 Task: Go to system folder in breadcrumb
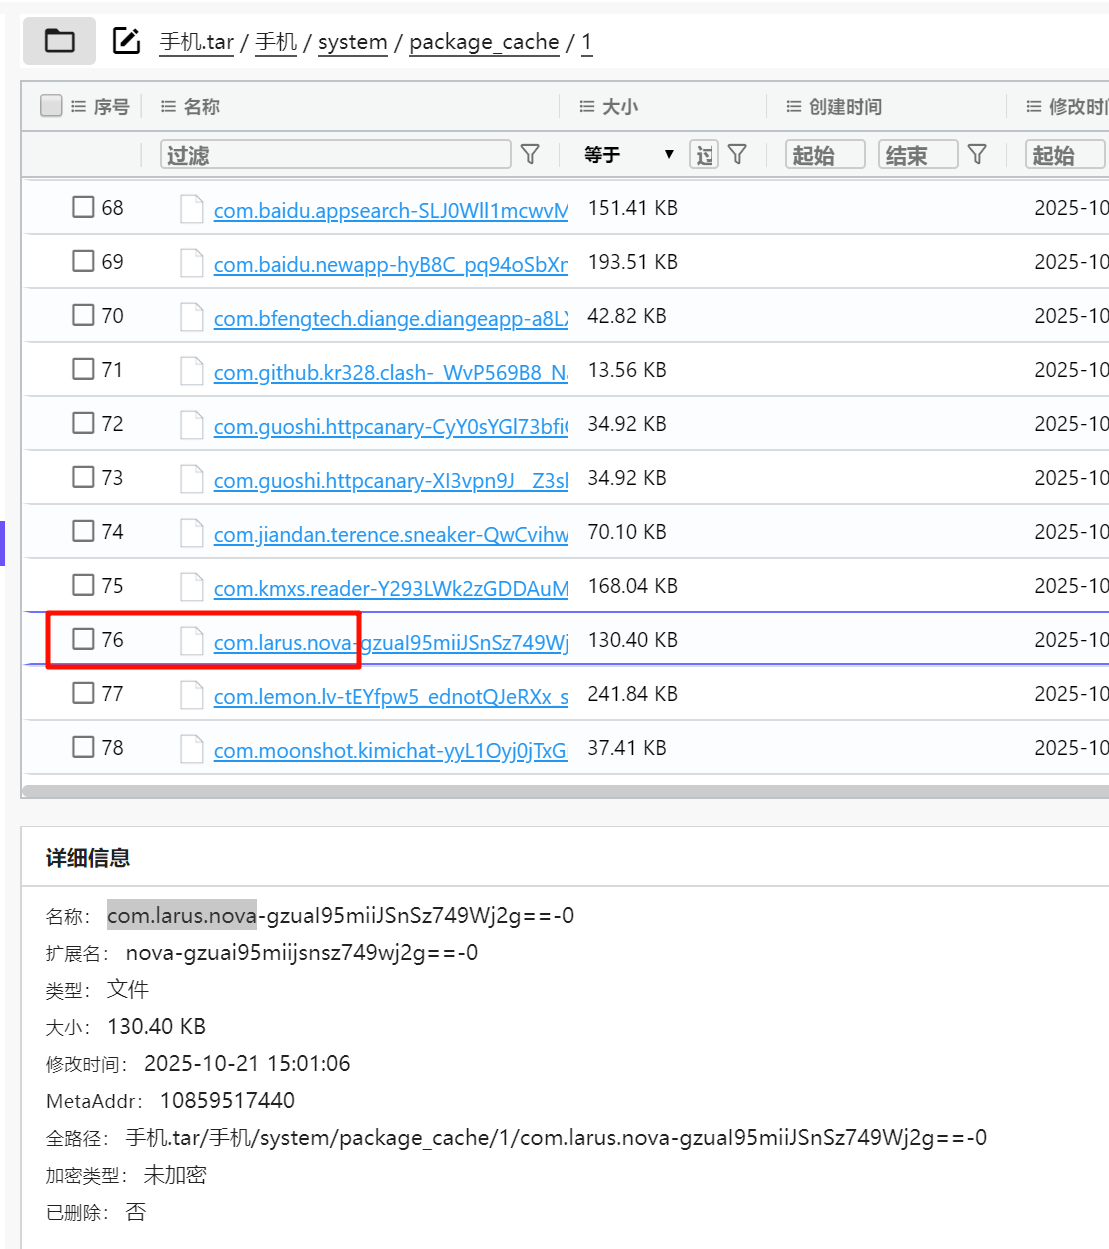pos(352,42)
